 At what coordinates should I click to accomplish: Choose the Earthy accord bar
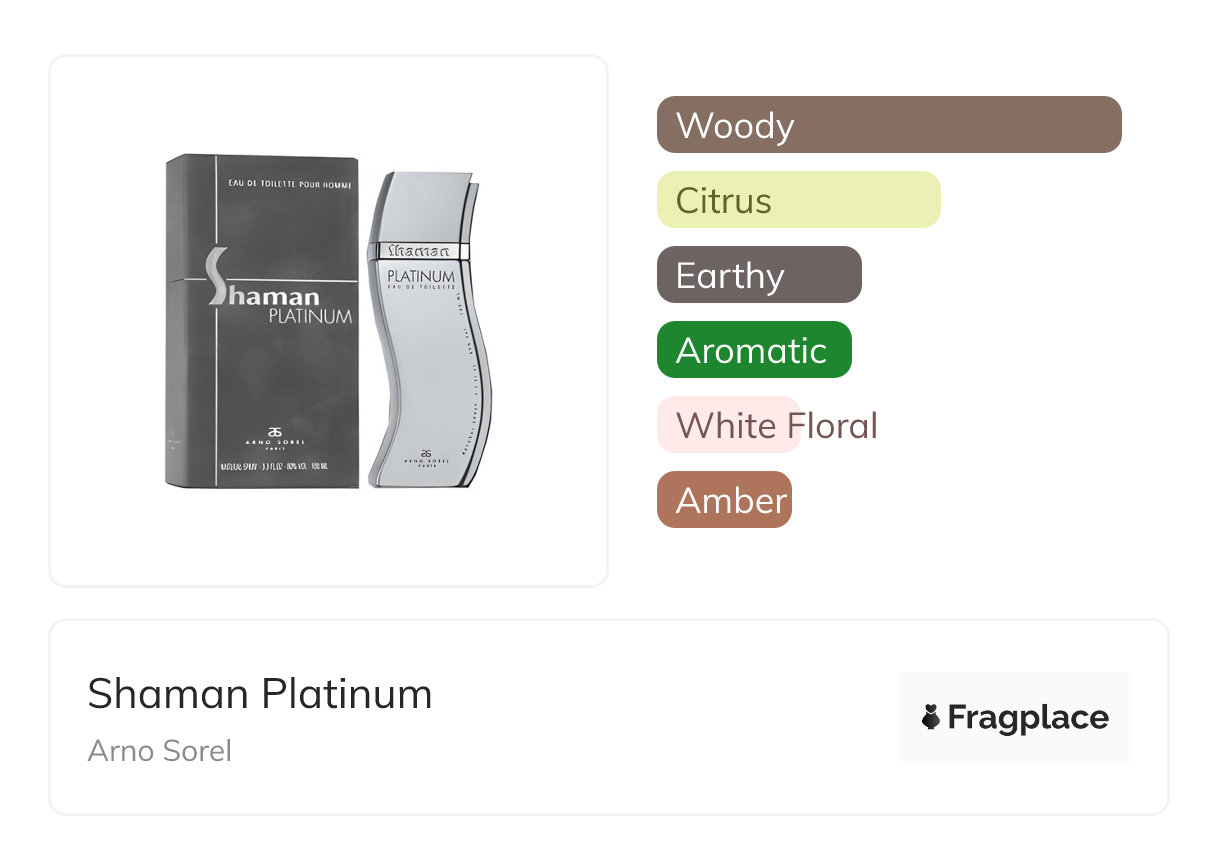pos(758,275)
